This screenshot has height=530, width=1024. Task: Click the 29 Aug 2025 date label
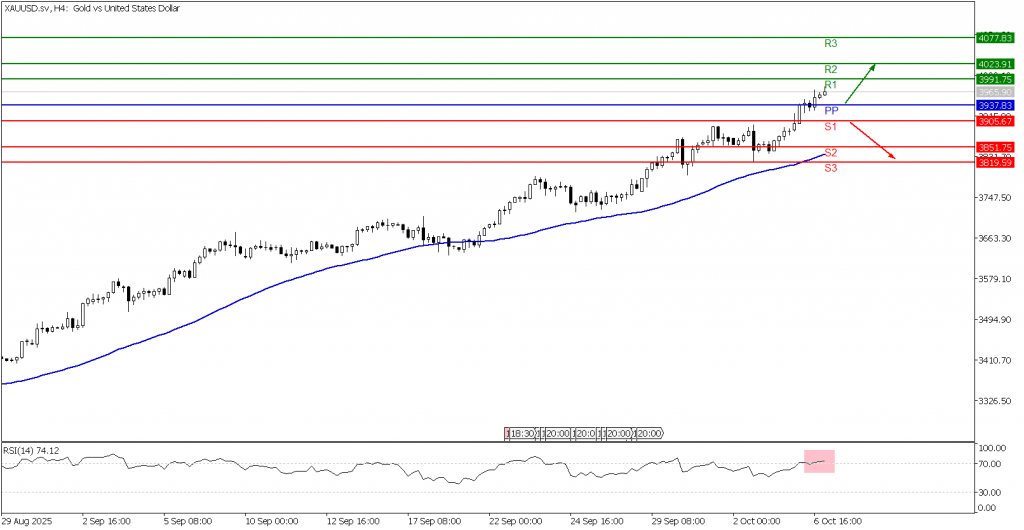(x=28, y=522)
